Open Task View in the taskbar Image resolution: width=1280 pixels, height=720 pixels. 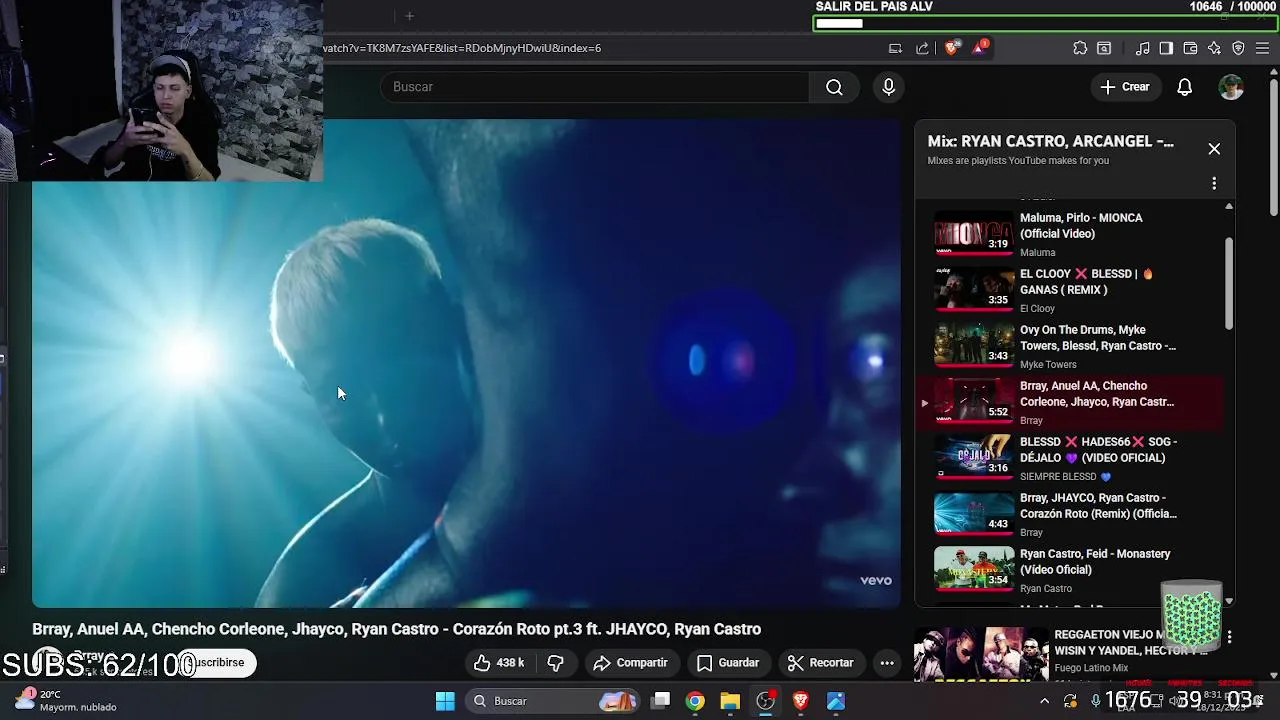[661, 701]
